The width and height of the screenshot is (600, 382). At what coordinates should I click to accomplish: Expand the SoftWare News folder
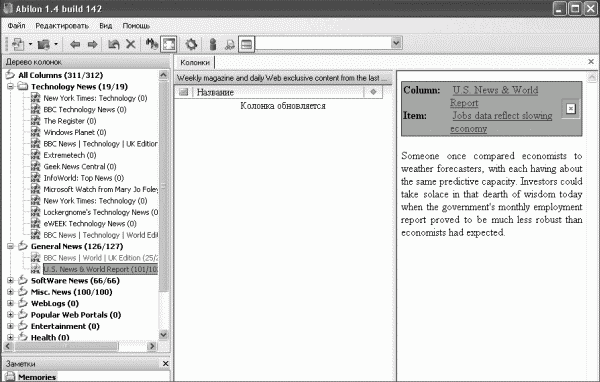coord(10,281)
